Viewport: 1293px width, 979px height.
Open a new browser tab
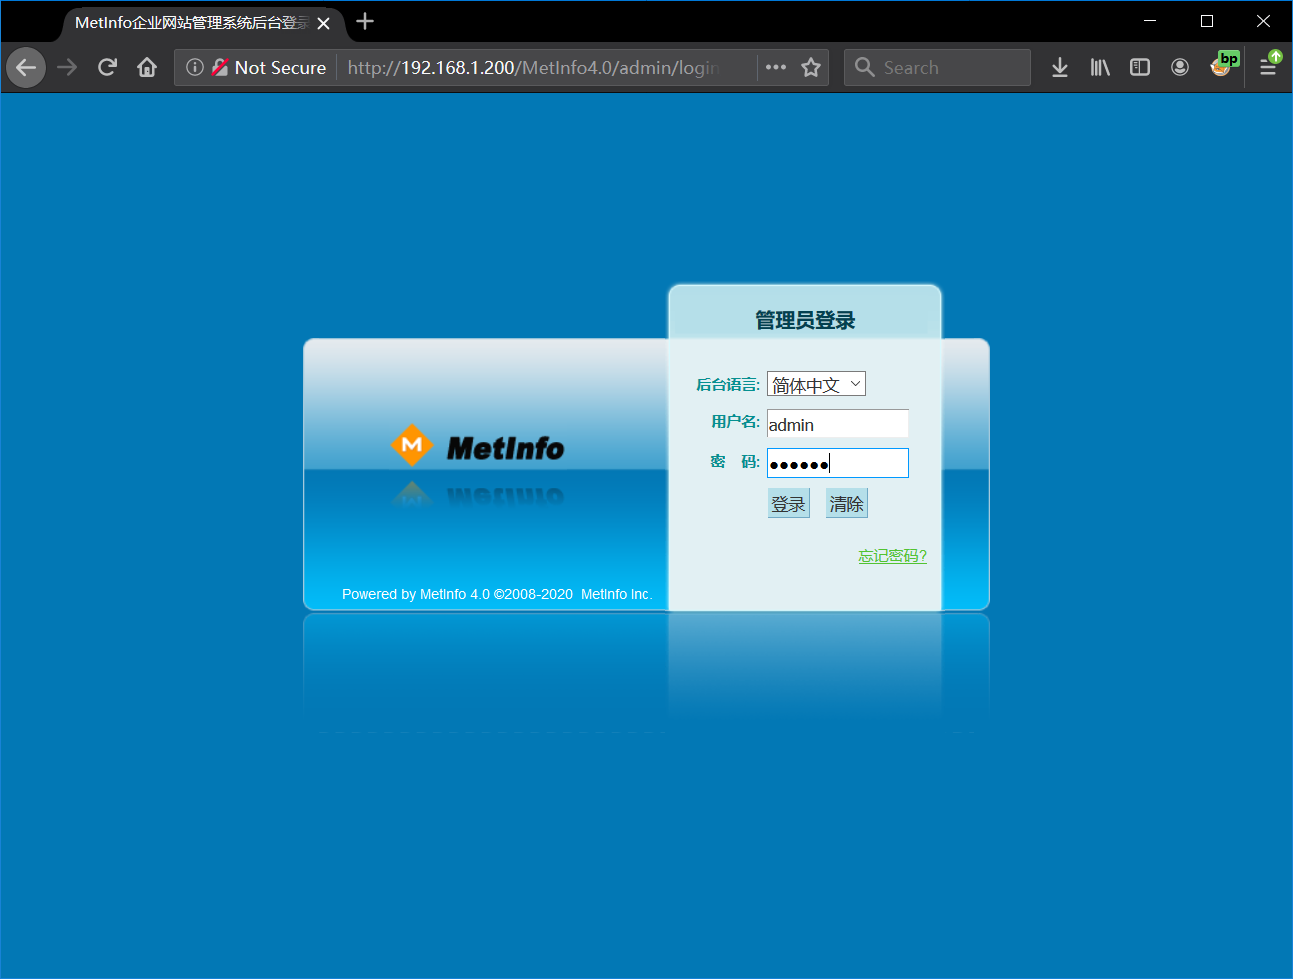pyautogui.click(x=365, y=21)
